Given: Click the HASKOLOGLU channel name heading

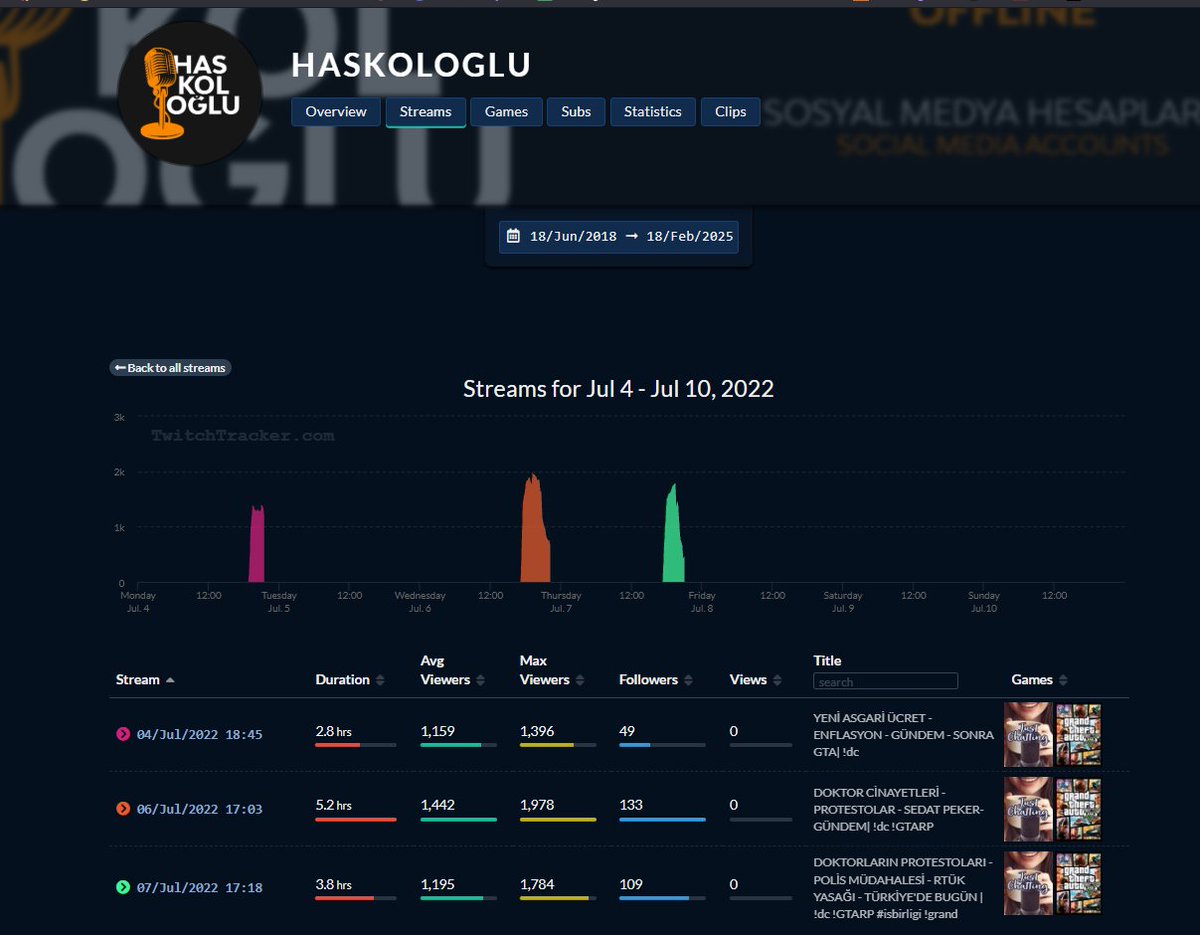Looking at the screenshot, I should tap(411, 65).
